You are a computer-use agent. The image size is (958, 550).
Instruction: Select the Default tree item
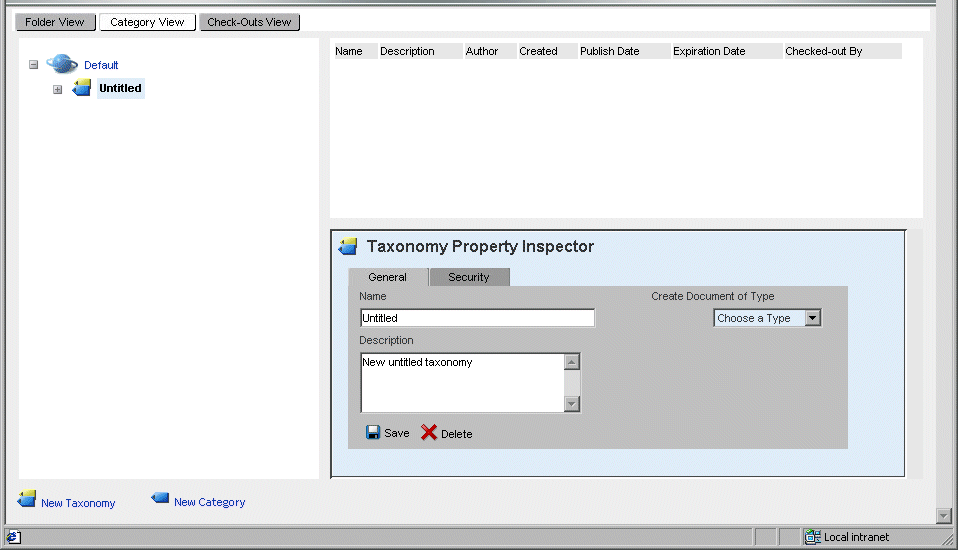coord(101,65)
